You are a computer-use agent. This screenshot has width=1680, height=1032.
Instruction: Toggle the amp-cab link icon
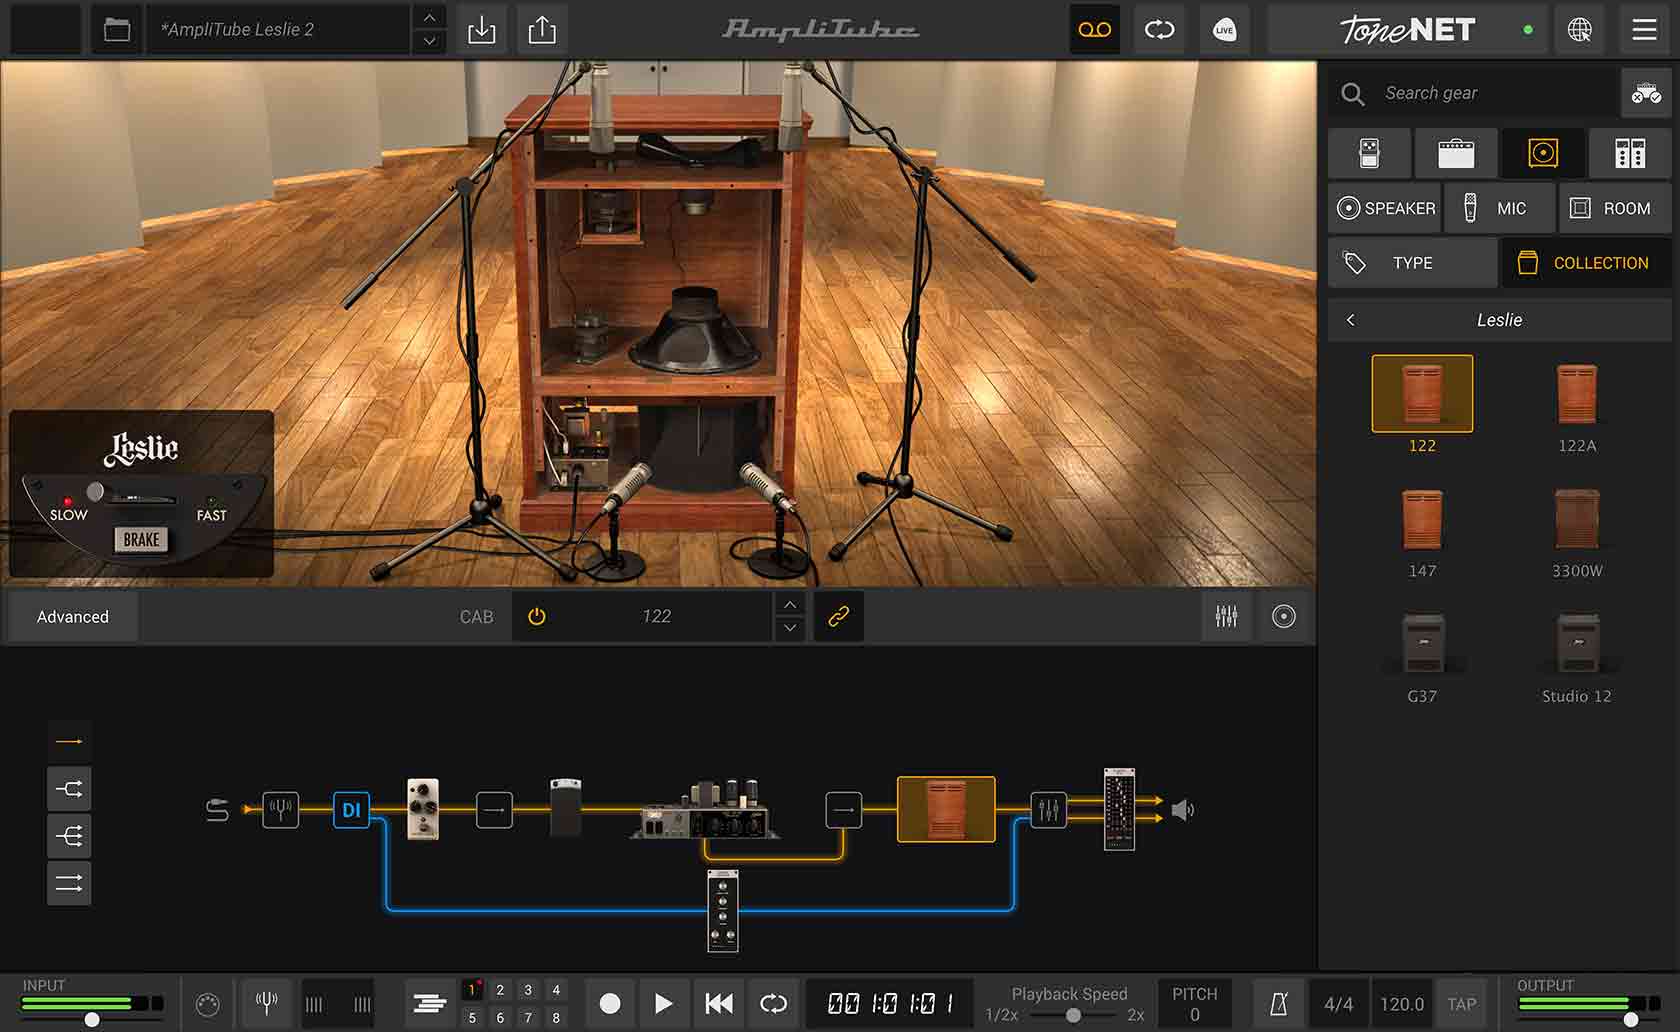click(839, 617)
